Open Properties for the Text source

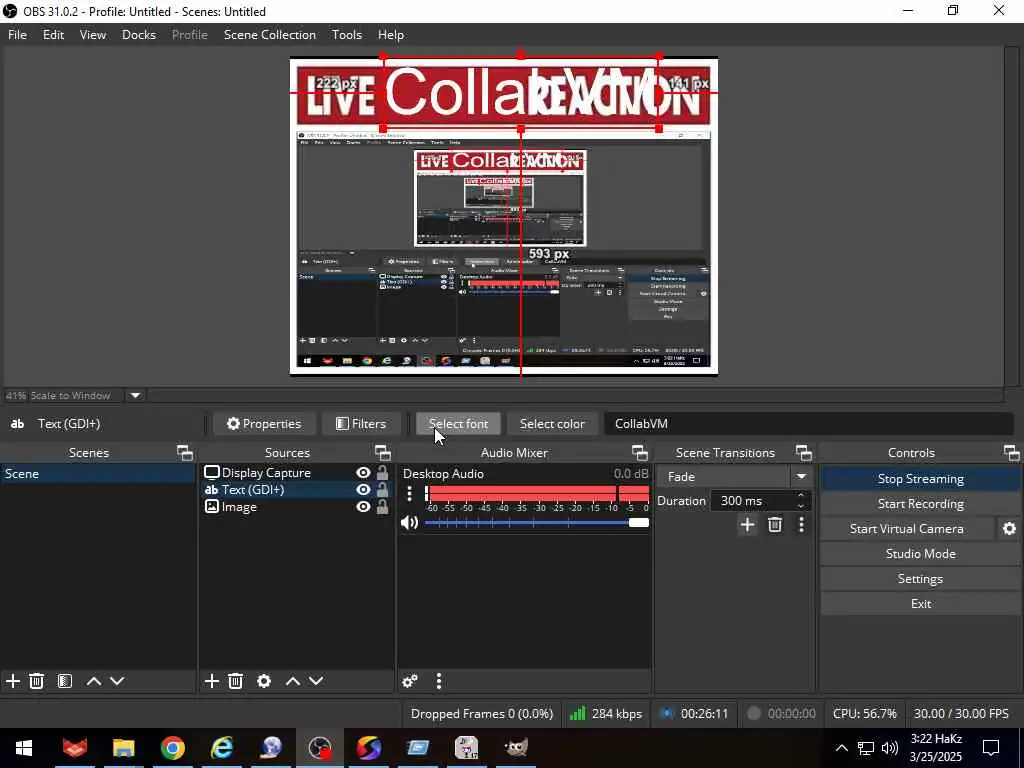pos(264,424)
